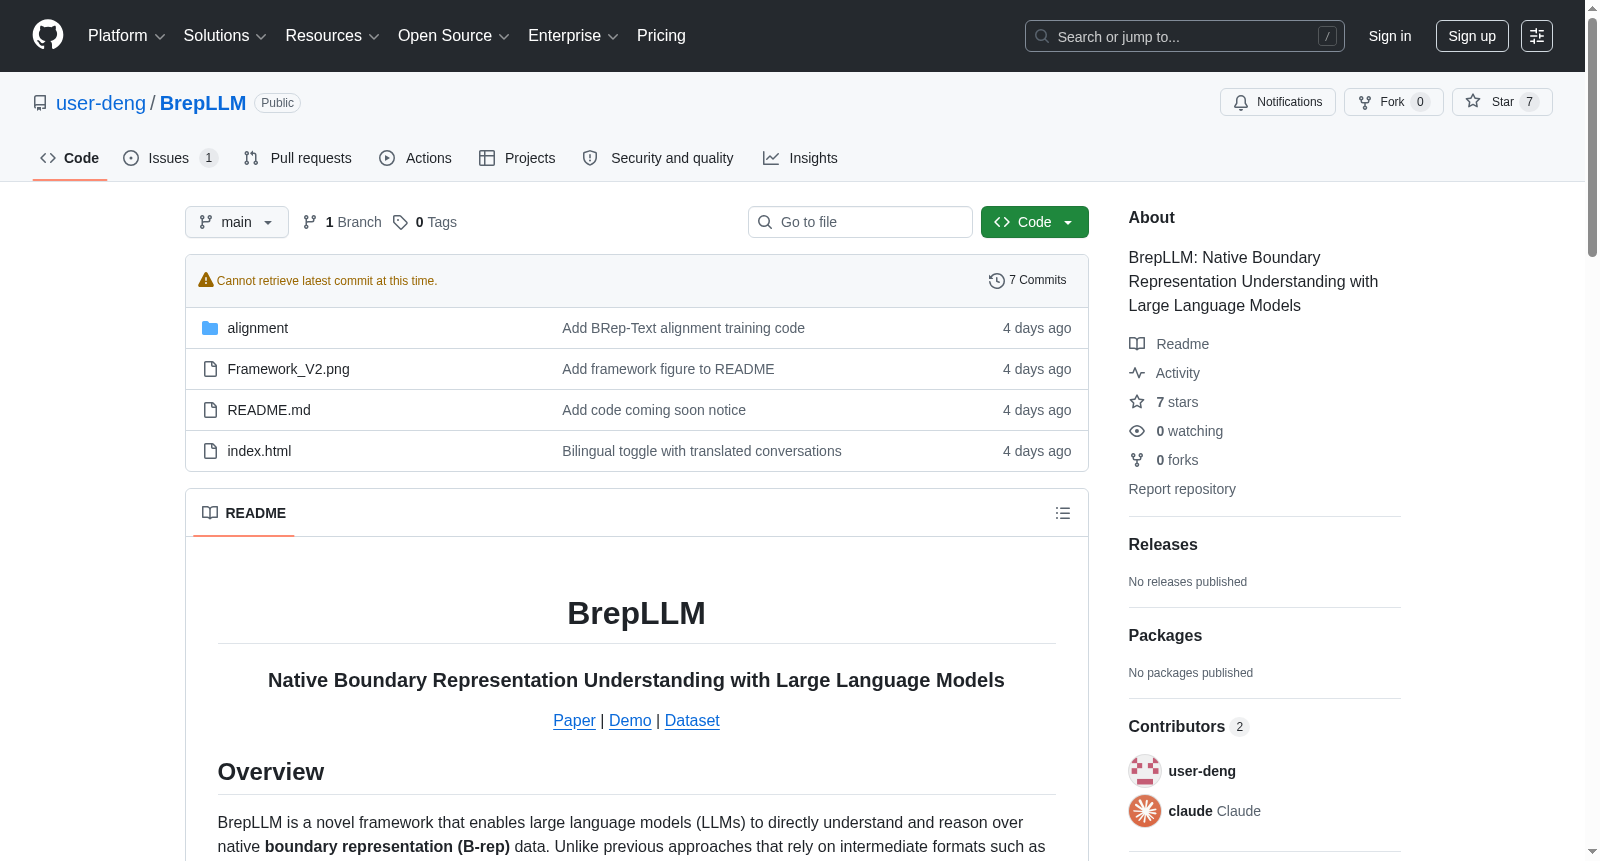Open the BrepLLM repository name link
Image resolution: width=1600 pixels, height=861 pixels.
(x=203, y=103)
